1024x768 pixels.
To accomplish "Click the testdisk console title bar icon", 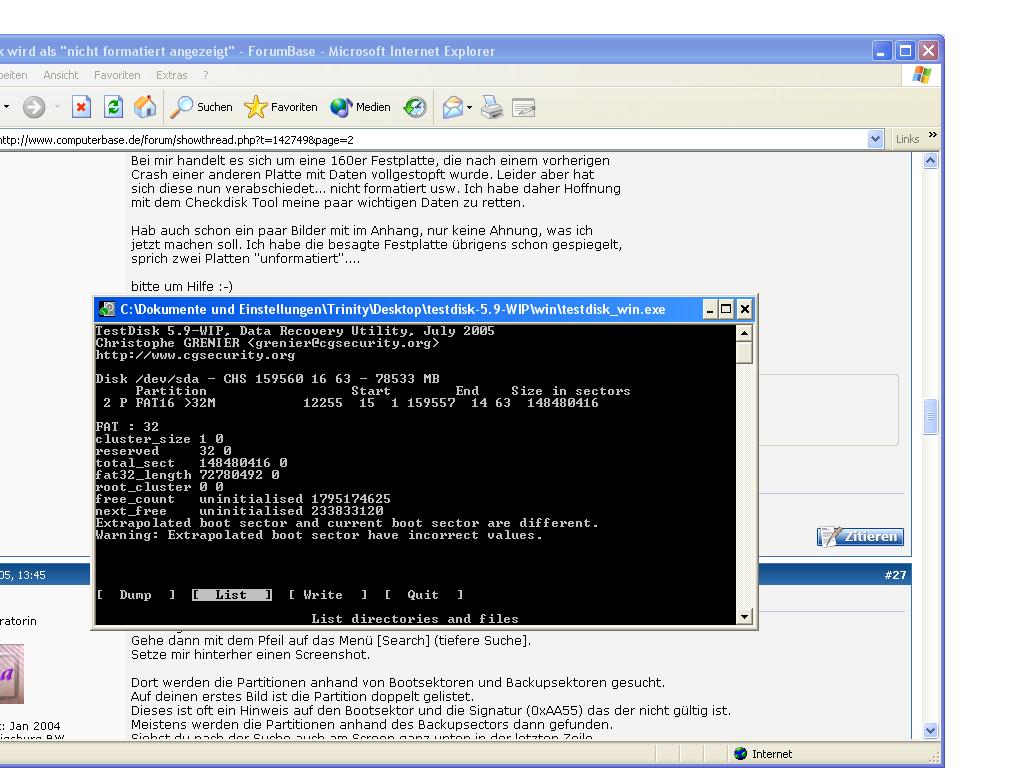I will (107, 309).
